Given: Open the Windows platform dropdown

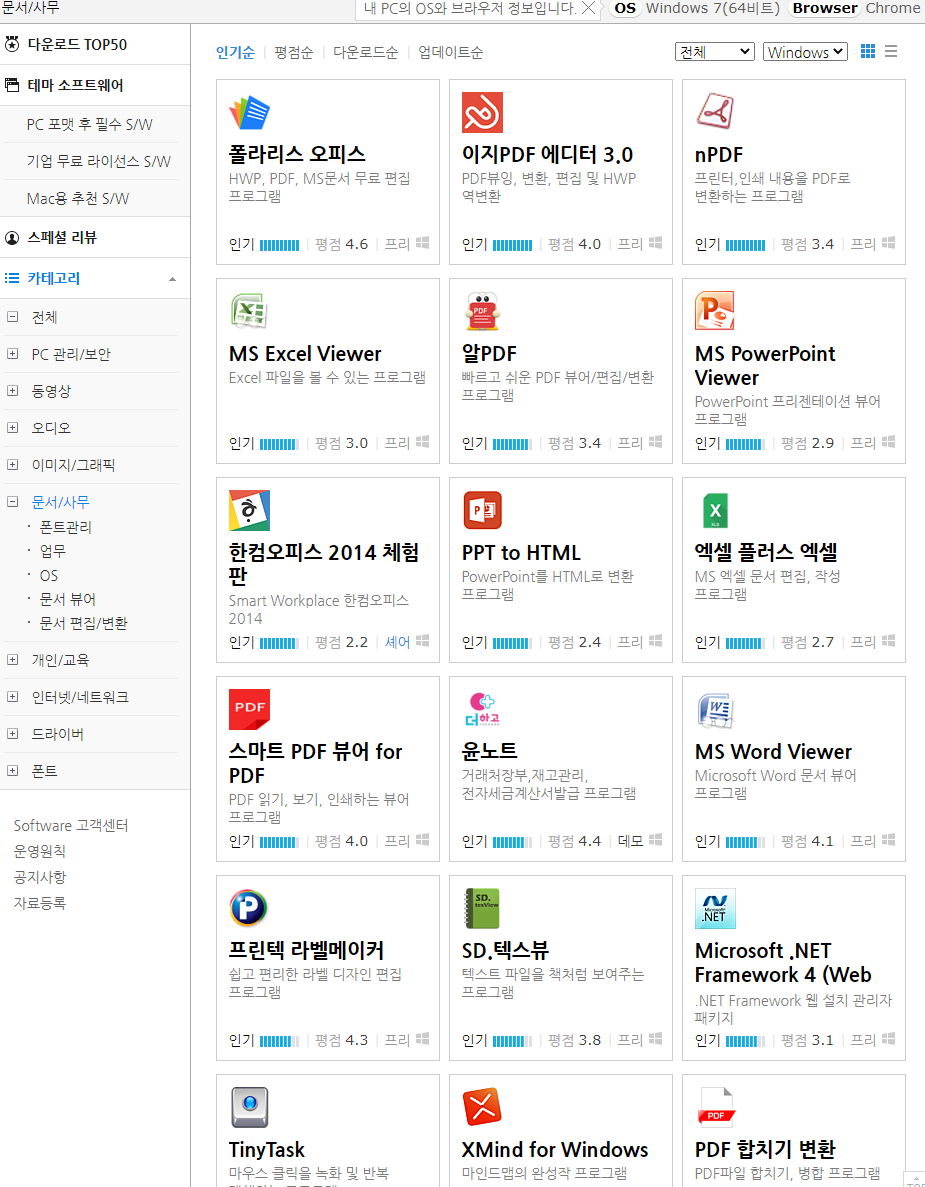Looking at the screenshot, I should click(x=805, y=51).
